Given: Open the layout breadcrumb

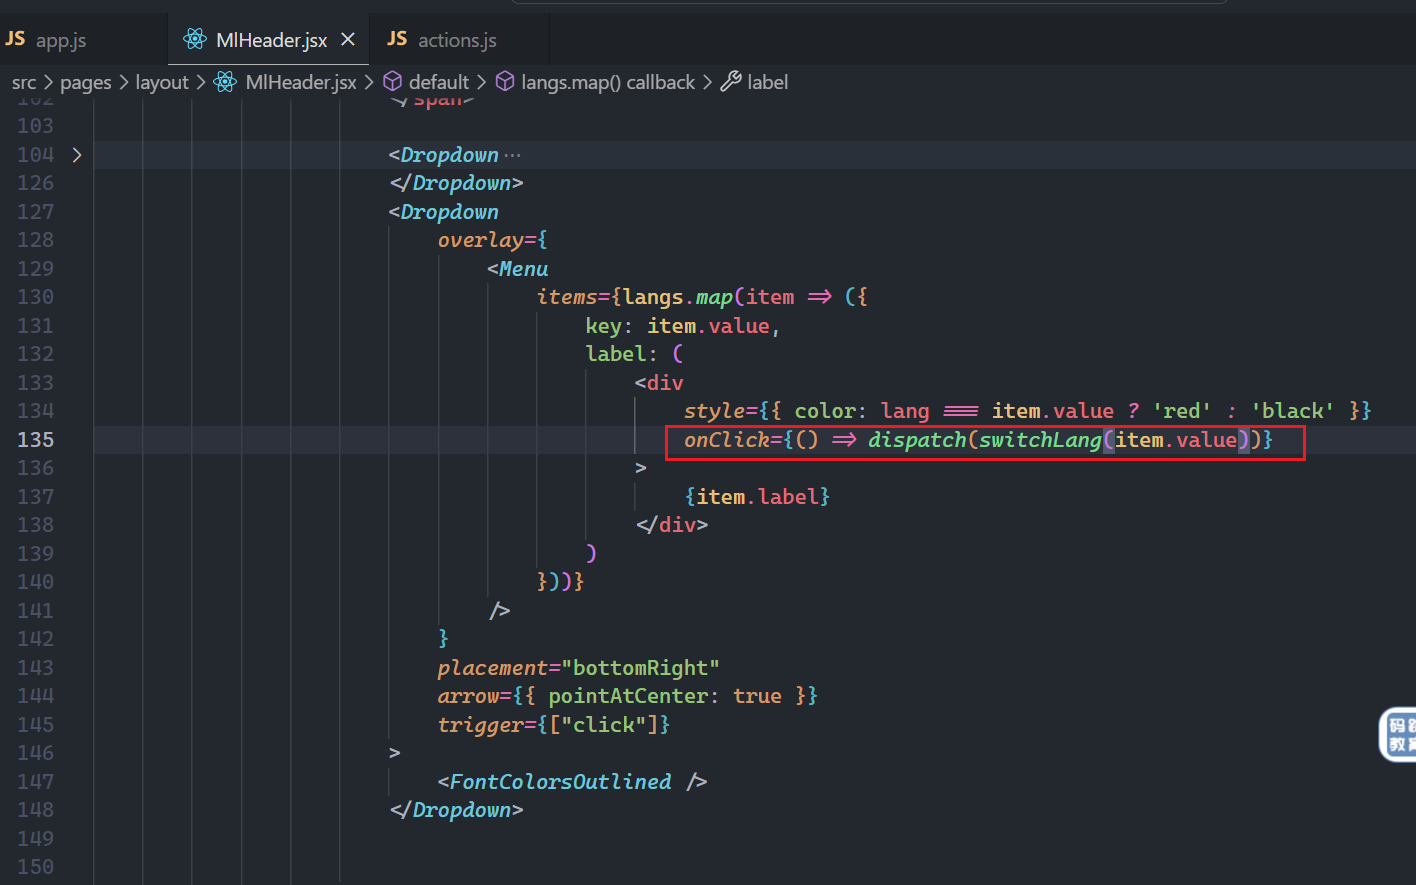Looking at the screenshot, I should (162, 82).
